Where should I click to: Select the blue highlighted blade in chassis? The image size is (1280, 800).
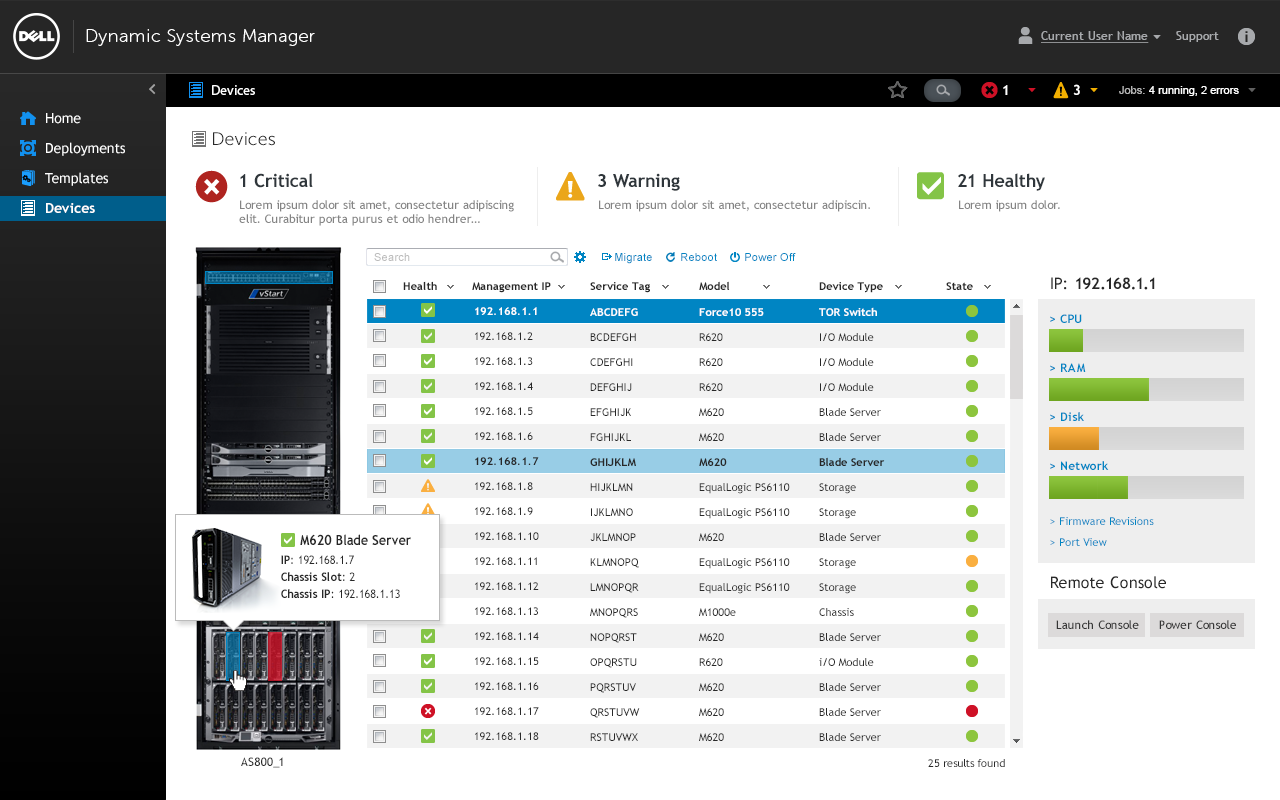click(234, 656)
